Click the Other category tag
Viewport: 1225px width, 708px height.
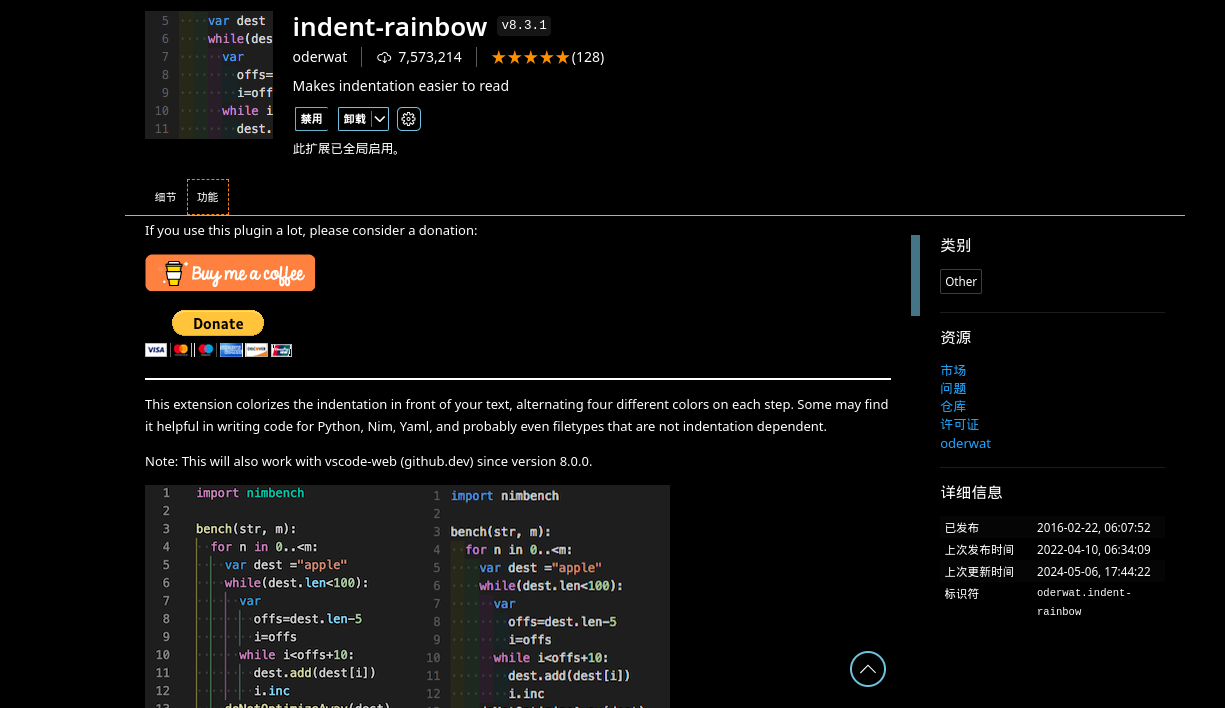(x=960, y=281)
